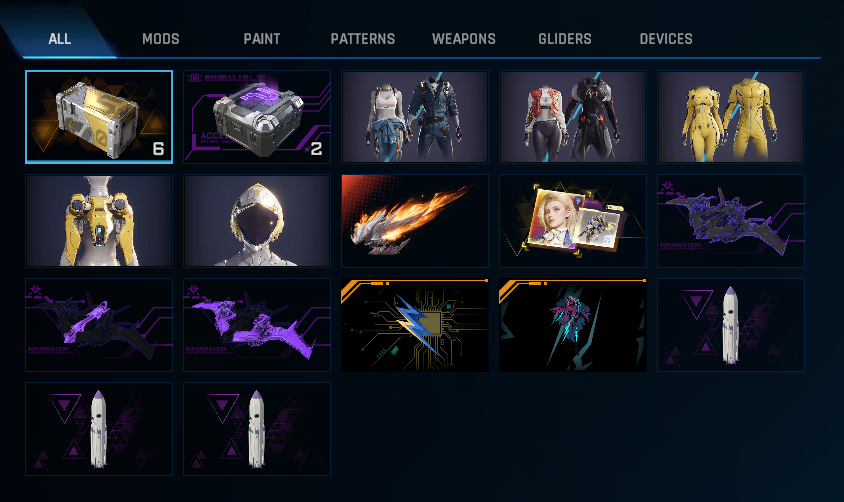Choose the denim jacket outfit pair
Image resolution: width=844 pixels, height=502 pixels.
point(415,117)
